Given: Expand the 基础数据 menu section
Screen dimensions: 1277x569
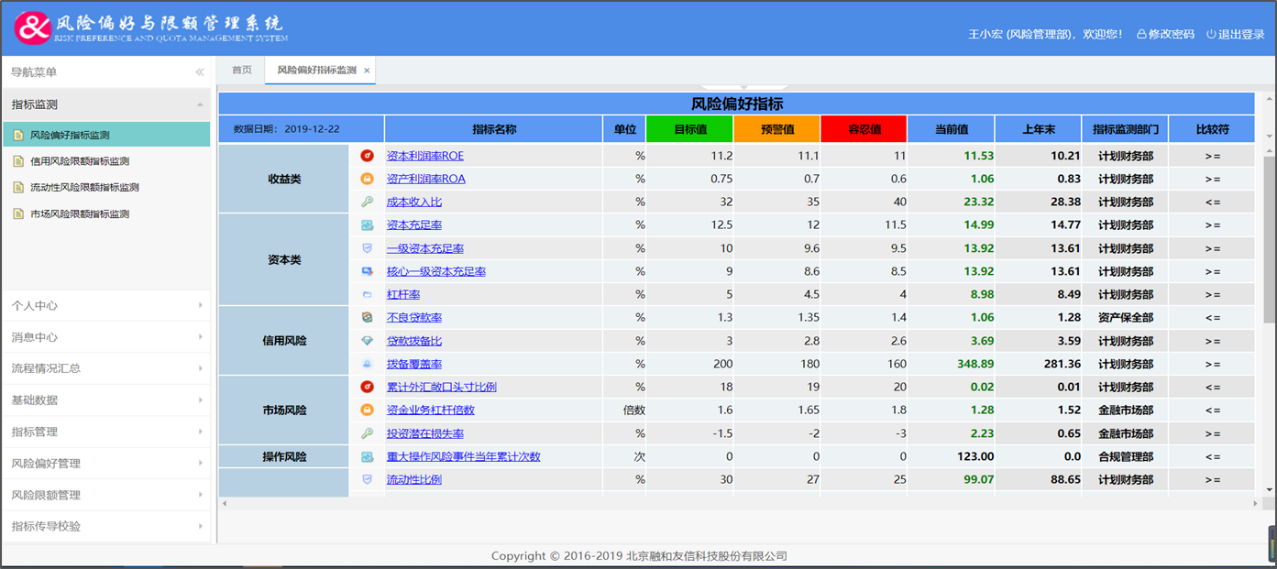Looking at the screenshot, I should pos(105,400).
